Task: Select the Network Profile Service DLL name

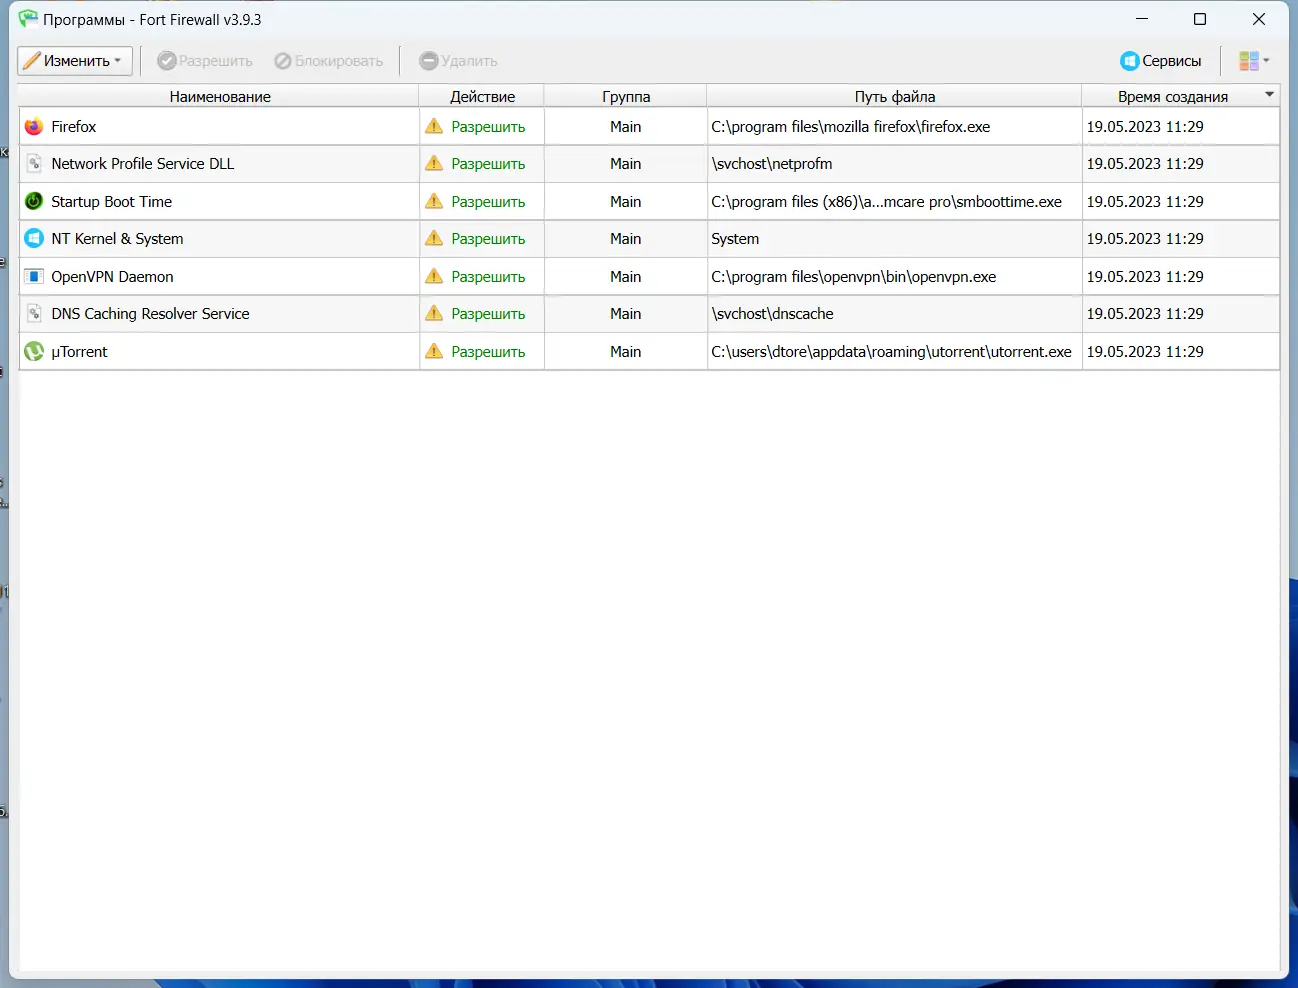Action: [x=143, y=164]
